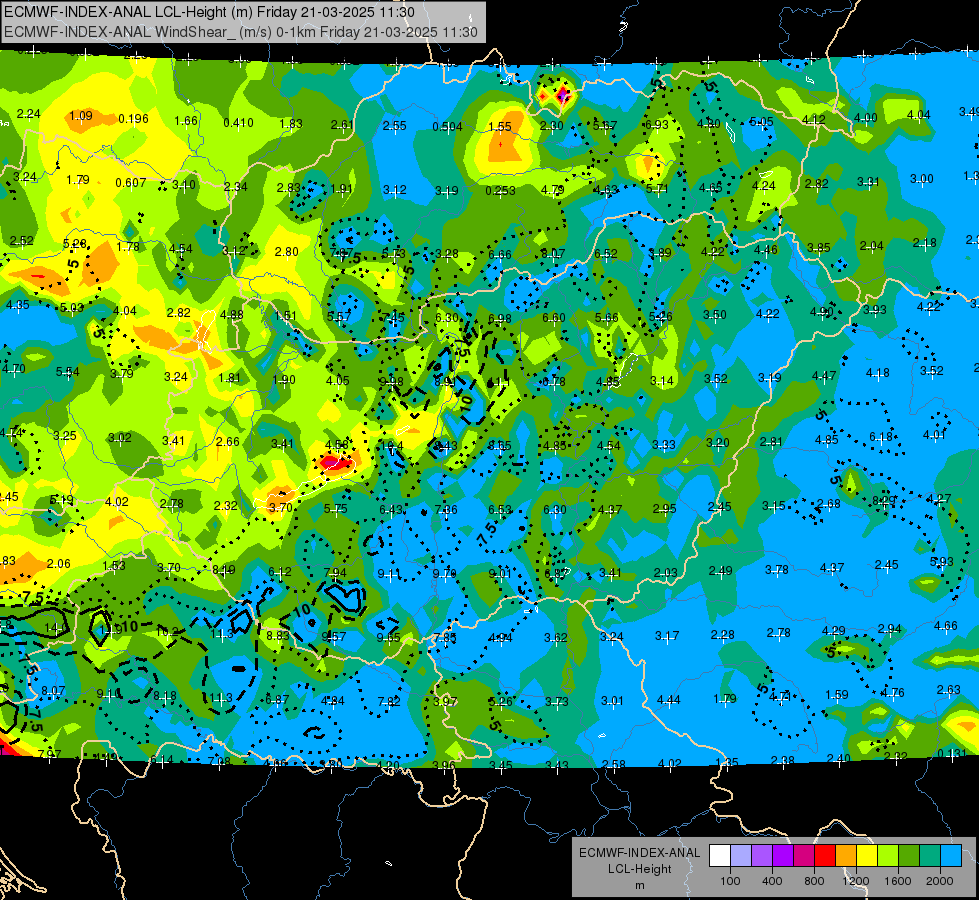Click the wind shear value 4.66
The width and height of the screenshot is (979, 900).
[945, 625]
